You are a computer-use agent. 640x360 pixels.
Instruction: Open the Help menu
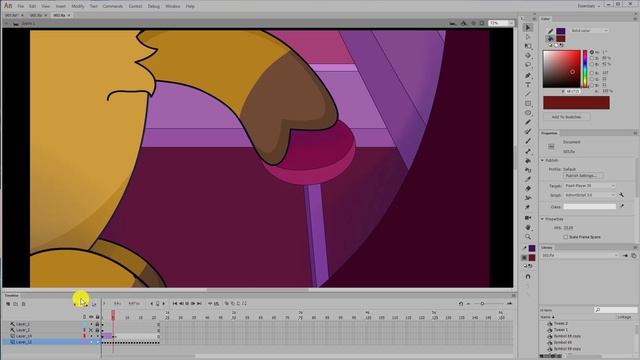190,7
